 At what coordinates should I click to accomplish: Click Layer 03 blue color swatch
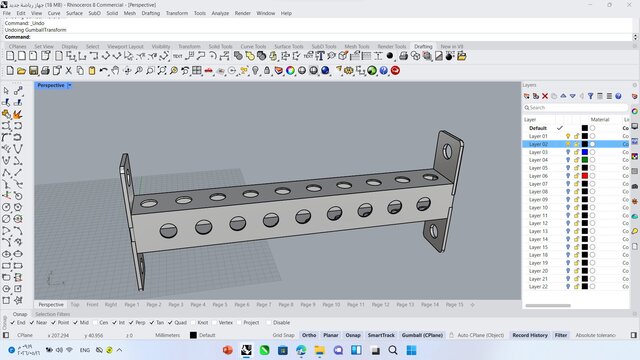click(585, 152)
